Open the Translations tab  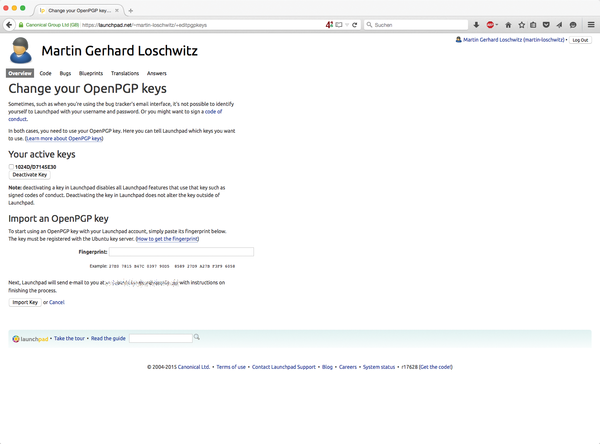[125, 73]
